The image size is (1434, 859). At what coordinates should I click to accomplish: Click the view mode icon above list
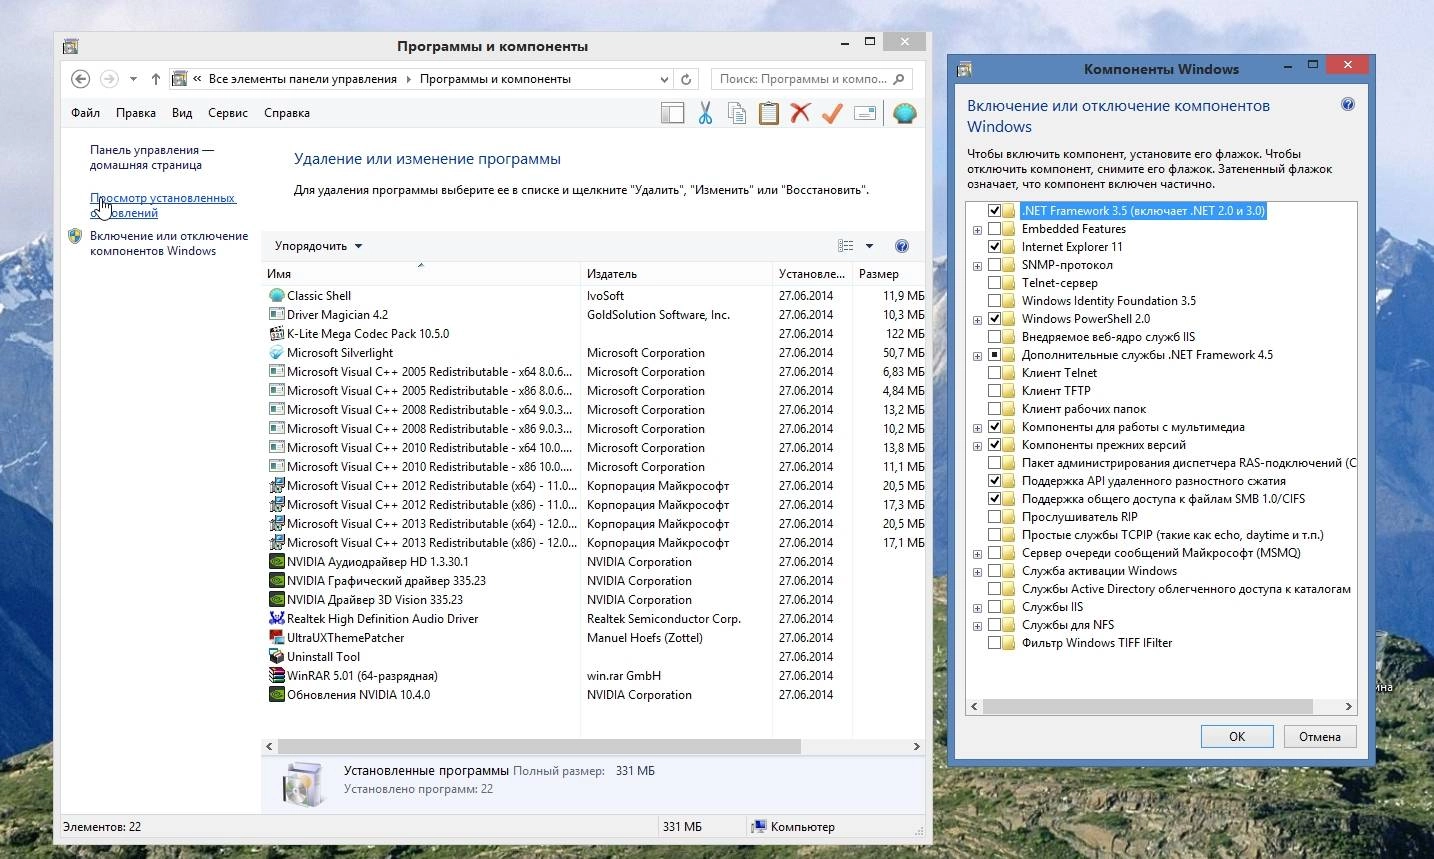846,246
